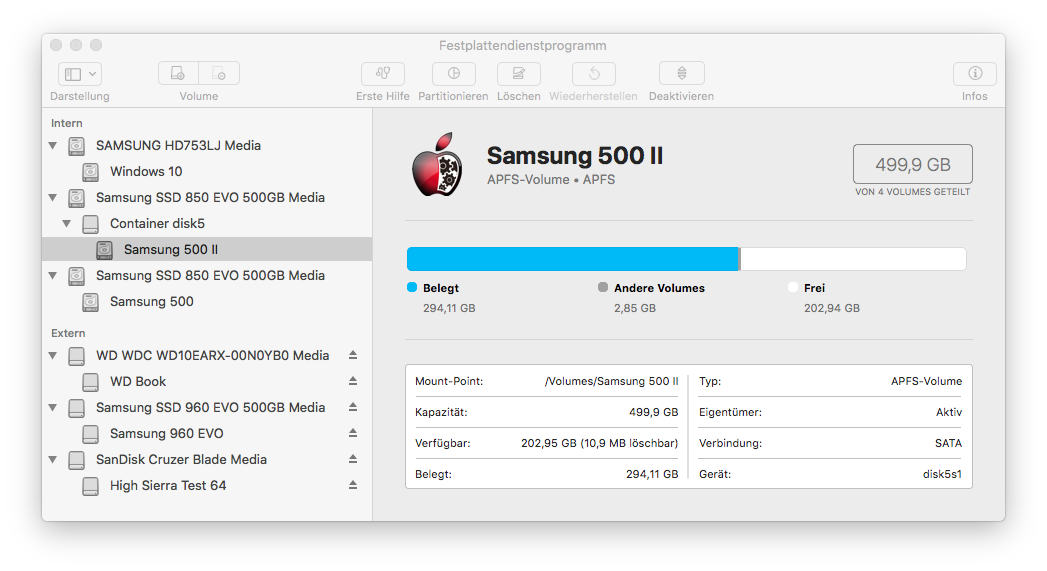
Task: Collapse Samsung SSD 850 EVO containing Samsung 500
Action: (x=53, y=276)
